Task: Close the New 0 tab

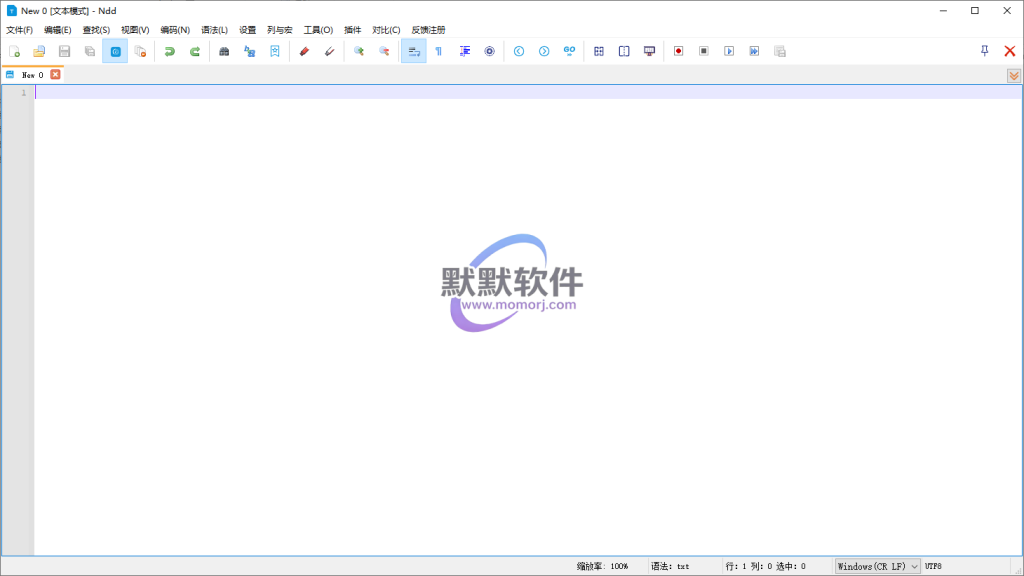Action: point(56,74)
